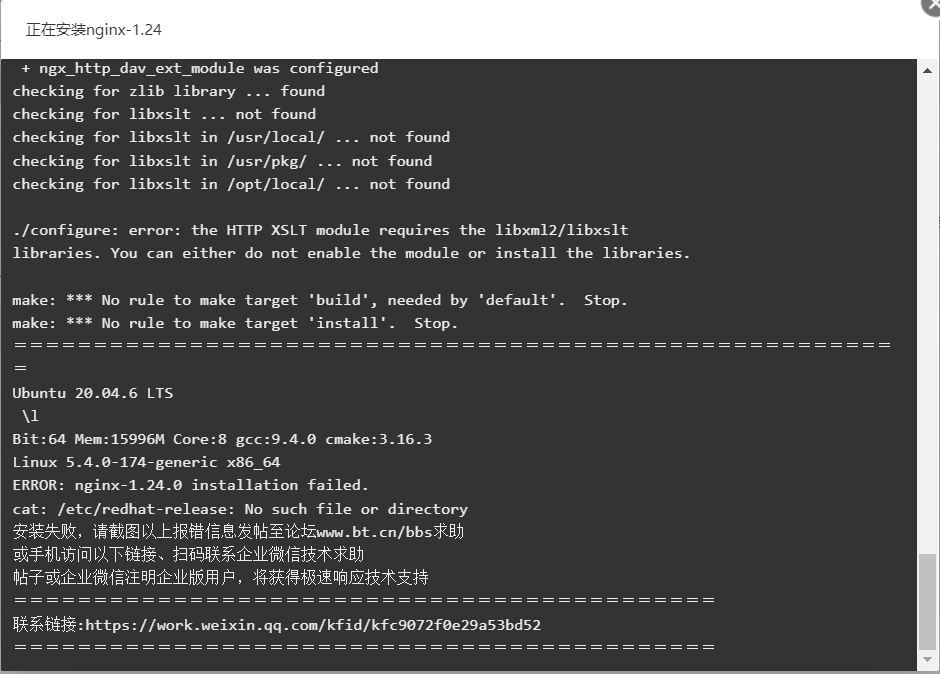
Task: Open the work.weixin.qq.com contact link
Action: (313, 625)
